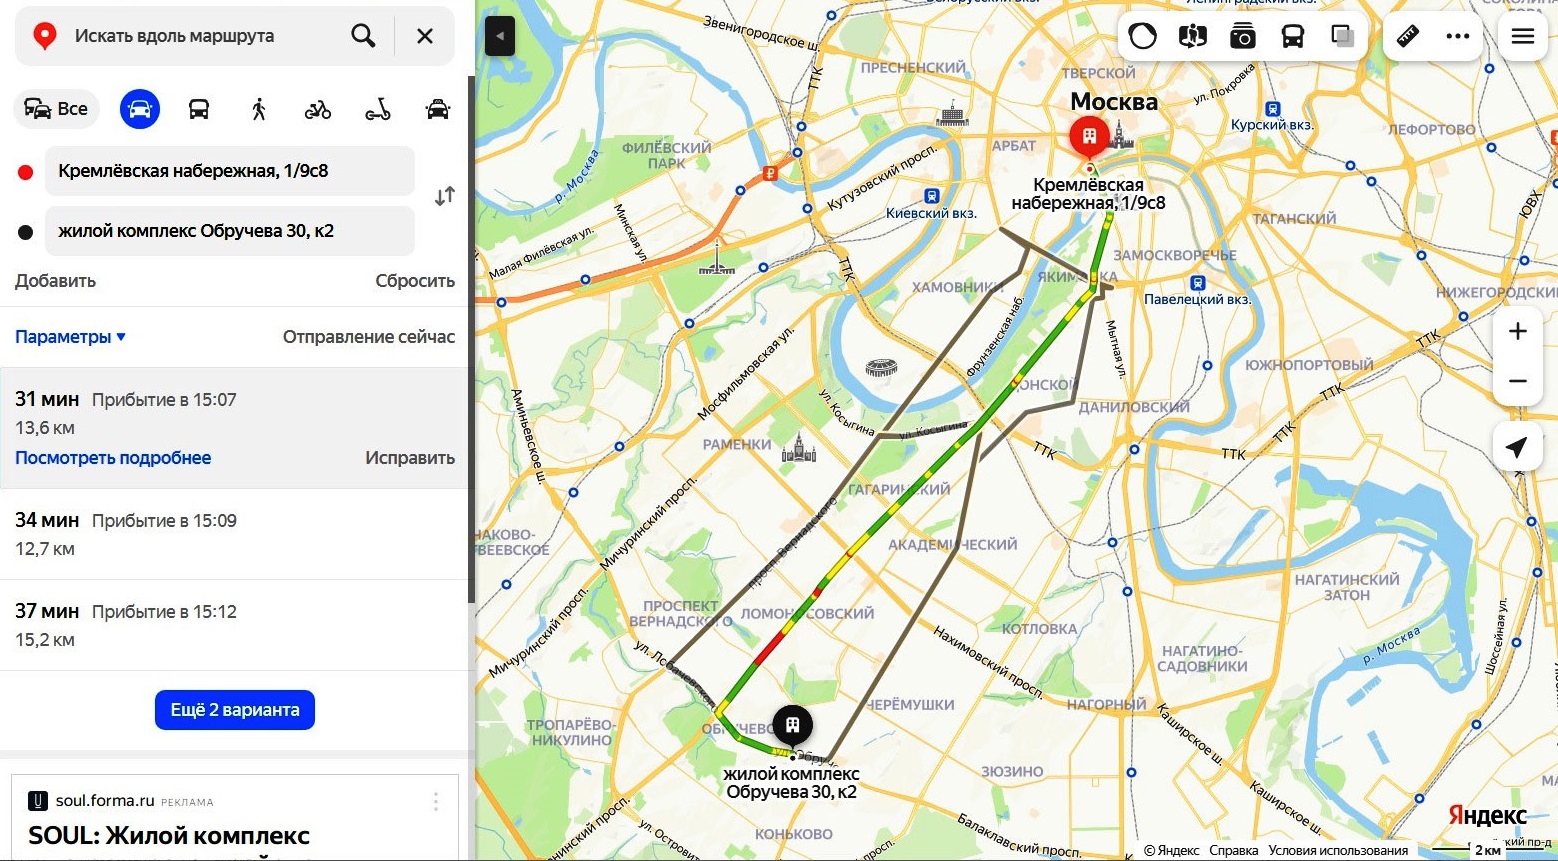Click the Павелецкий вкз. station icon
The height and width of the screenshot is (861, 1558).
1197,282
